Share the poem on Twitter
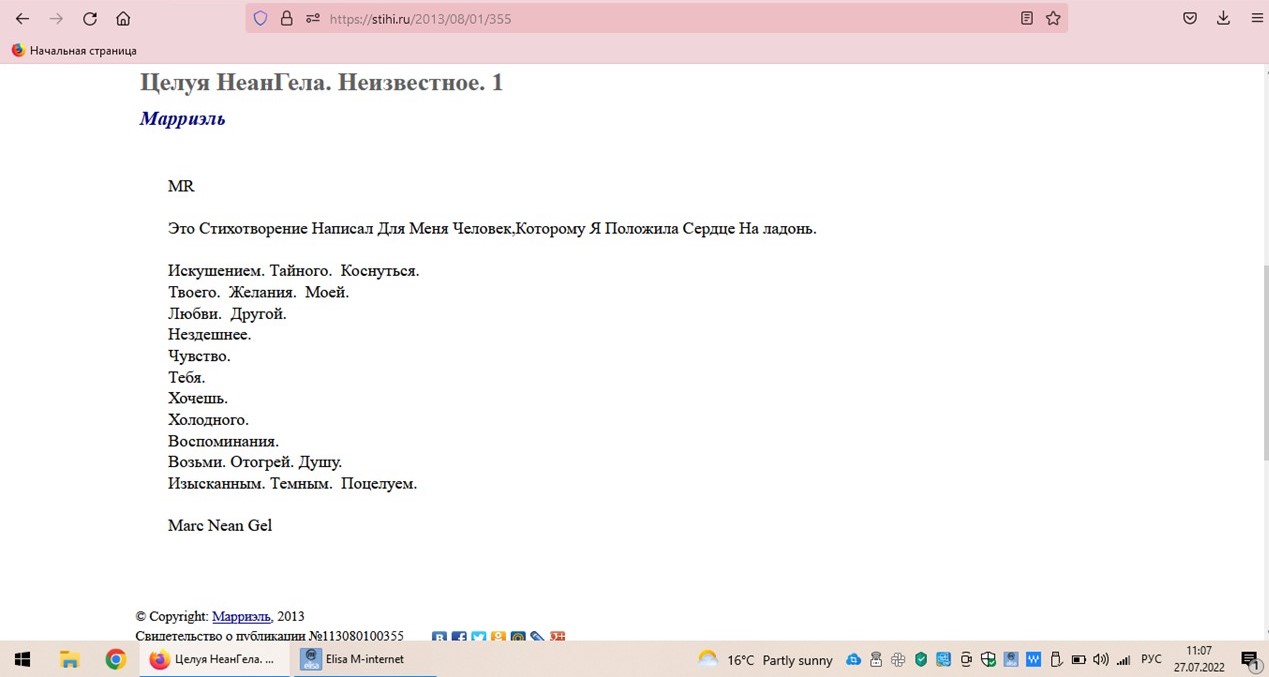Screen dimensions: 1269x677 click(478, 636)
